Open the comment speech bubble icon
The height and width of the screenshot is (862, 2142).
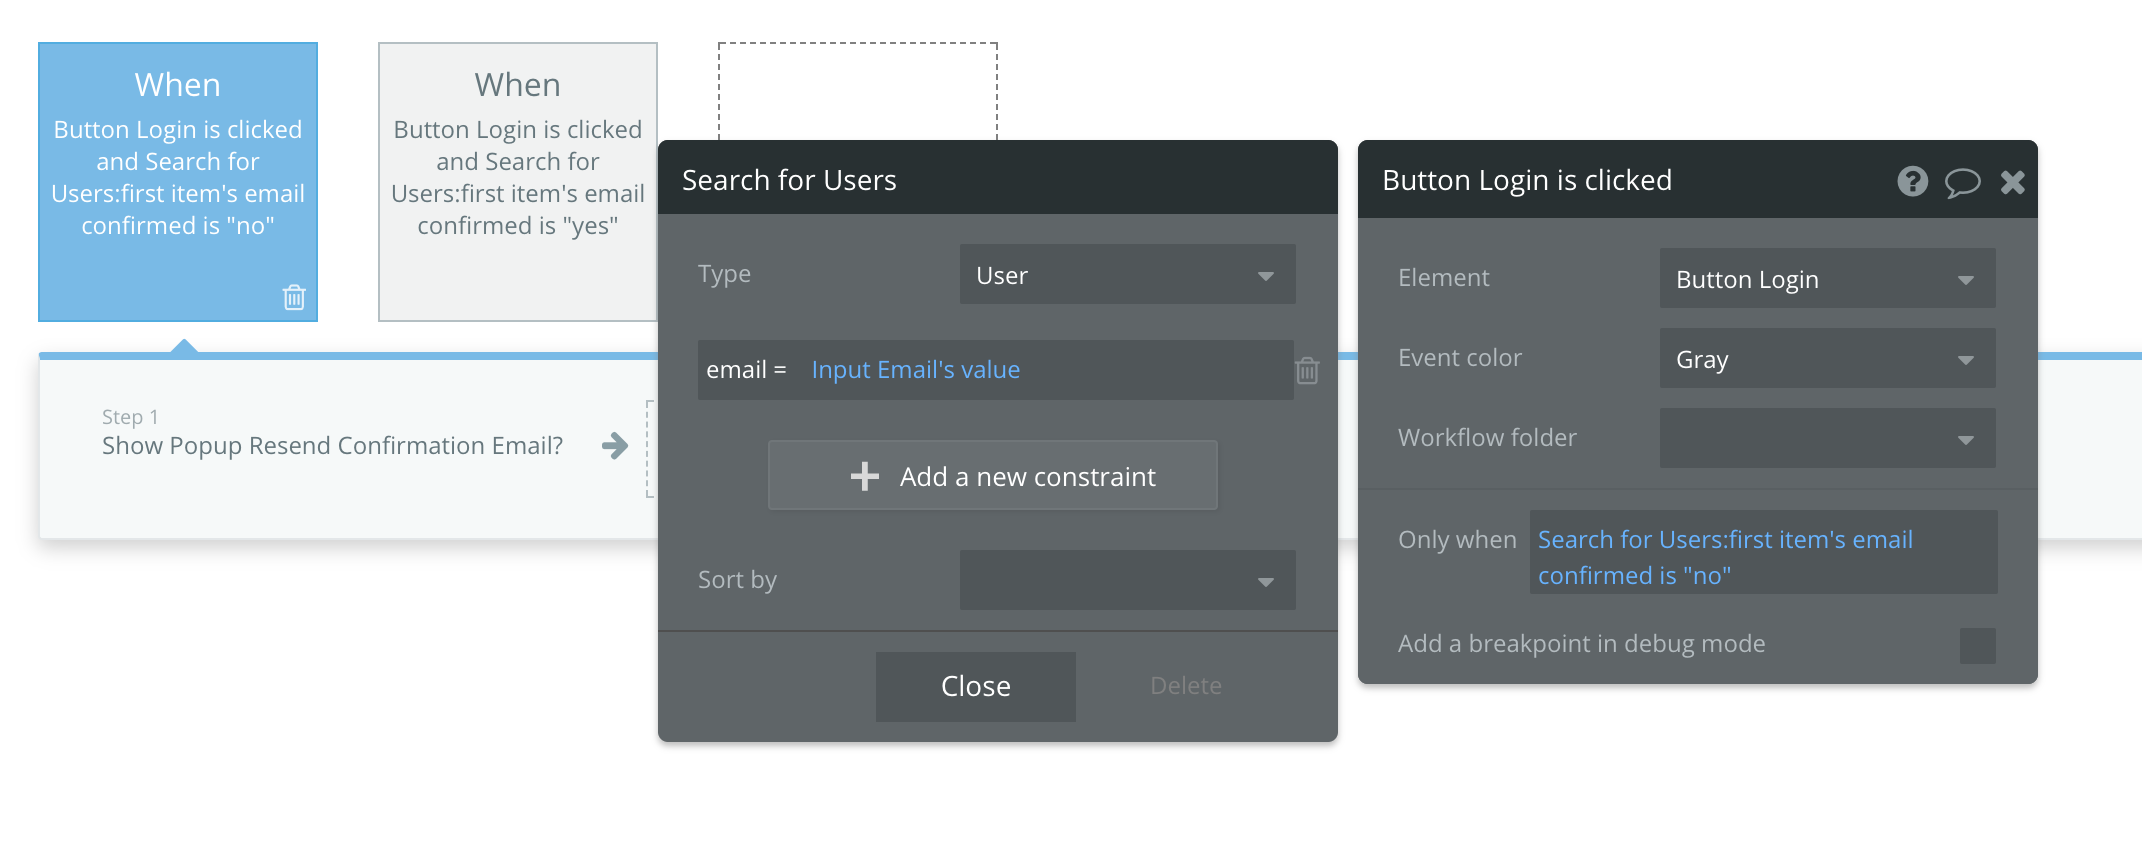[1962, 182]
